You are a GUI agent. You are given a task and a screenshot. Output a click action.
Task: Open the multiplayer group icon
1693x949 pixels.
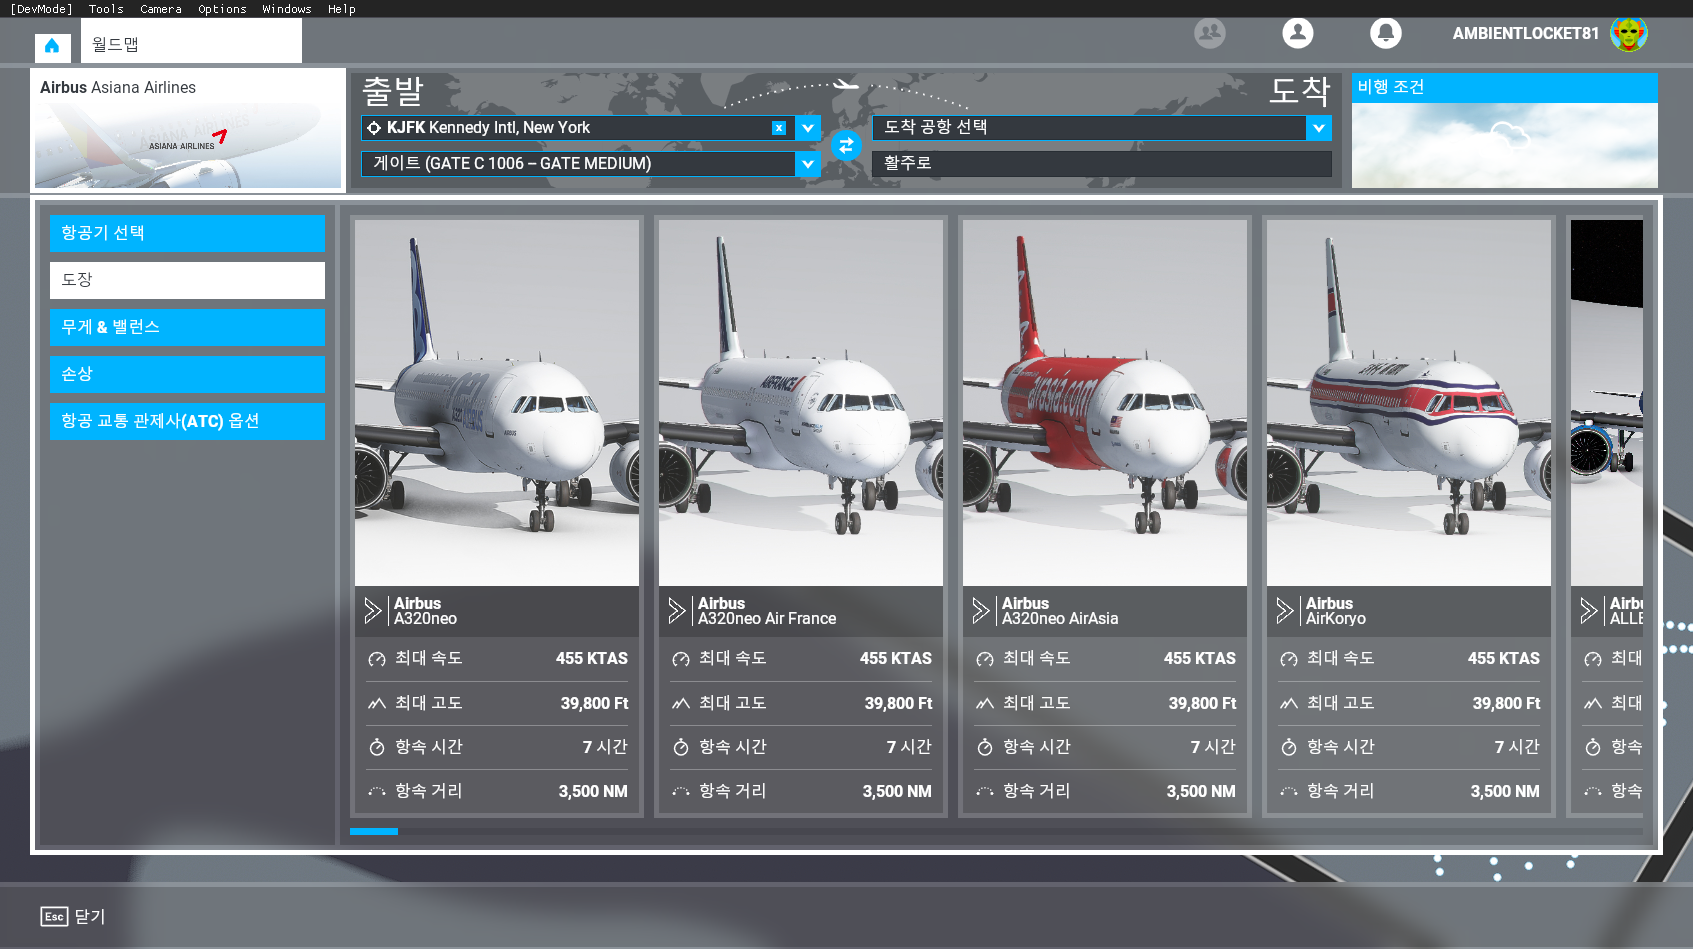click(x=1210, y=33)
